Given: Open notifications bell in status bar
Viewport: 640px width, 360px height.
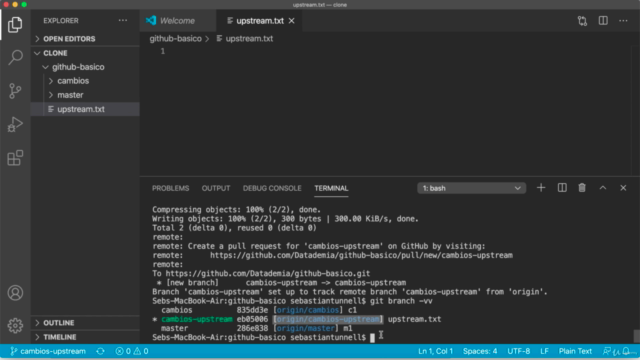Looking at the screenshot, I should pyautogui.click(x=627, y=351).
